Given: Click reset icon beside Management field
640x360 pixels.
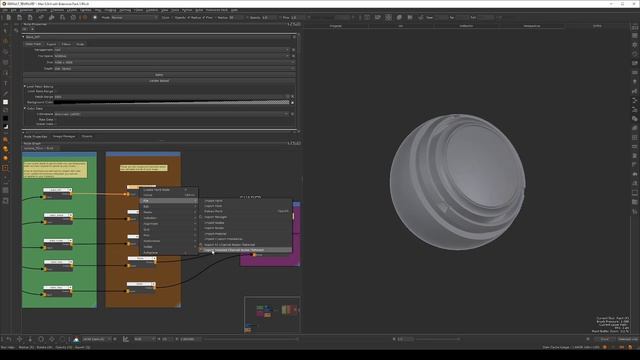Looking at the screenshot, I should point(293,50).
